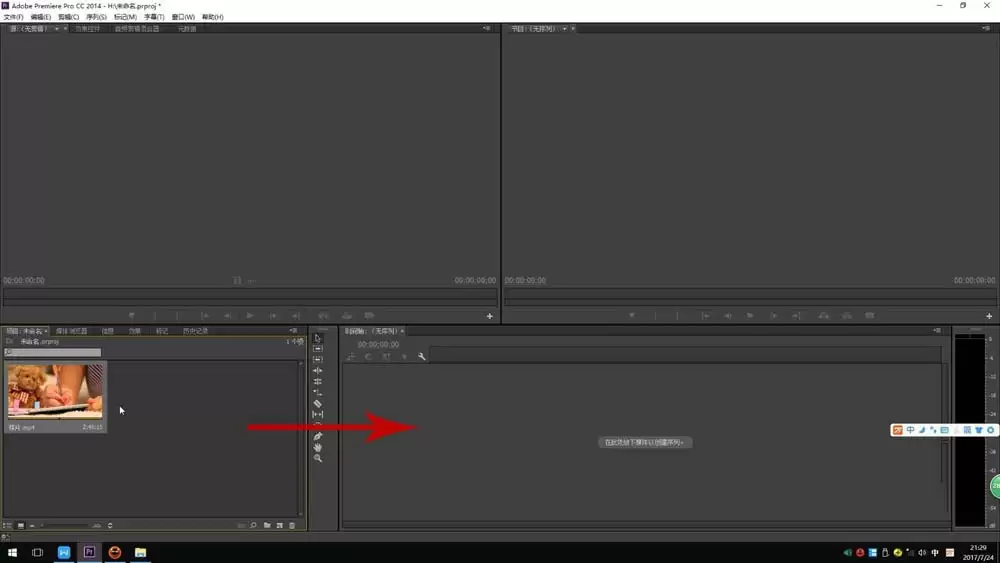Switch project panel to list view
This screenshot has height=563, width=1000.
point(8,525)
